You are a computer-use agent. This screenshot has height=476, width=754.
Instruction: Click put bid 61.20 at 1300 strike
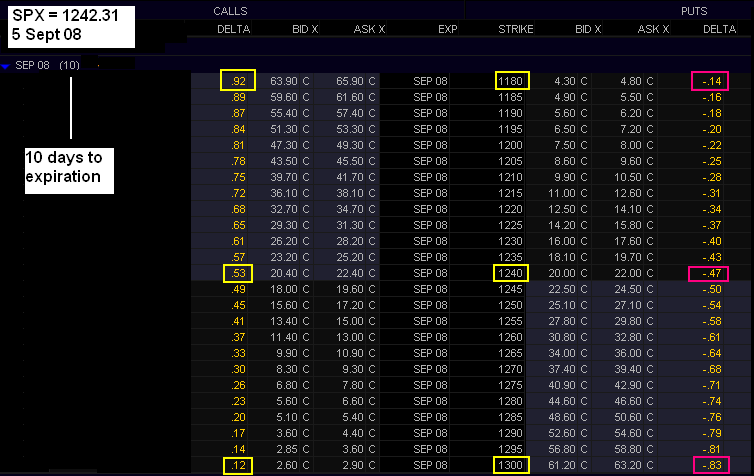562,465
